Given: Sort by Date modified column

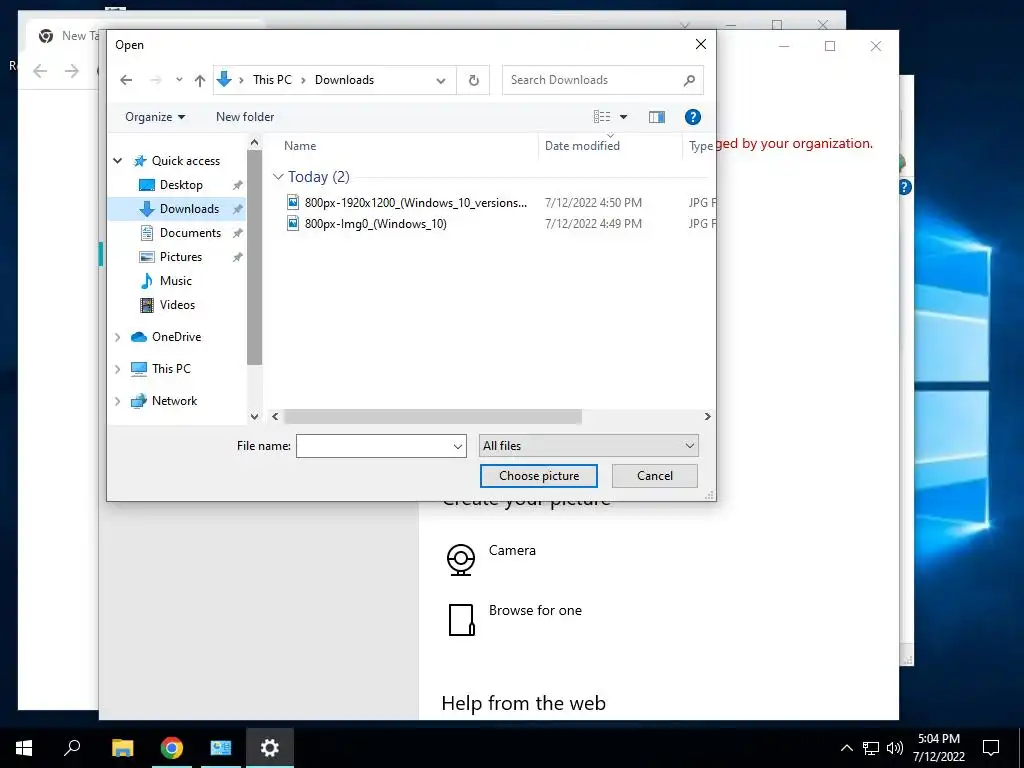Looking at the screenshot, I should pos(582,146).
